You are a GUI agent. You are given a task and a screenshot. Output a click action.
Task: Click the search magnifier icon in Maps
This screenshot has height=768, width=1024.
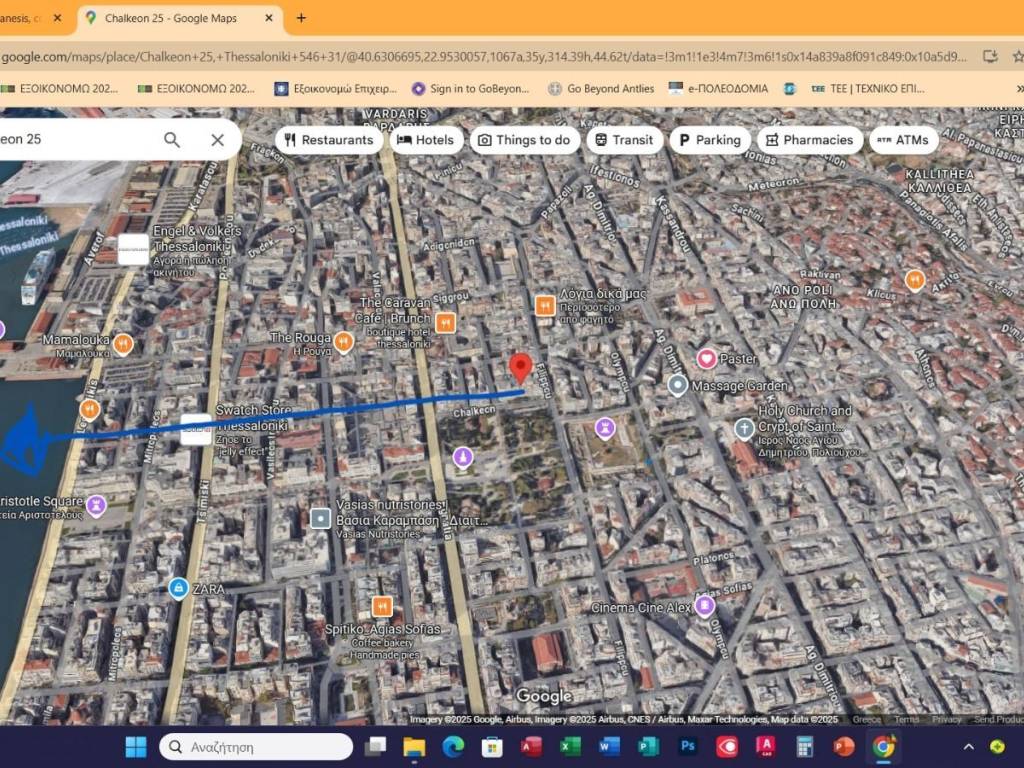point(172,140)
